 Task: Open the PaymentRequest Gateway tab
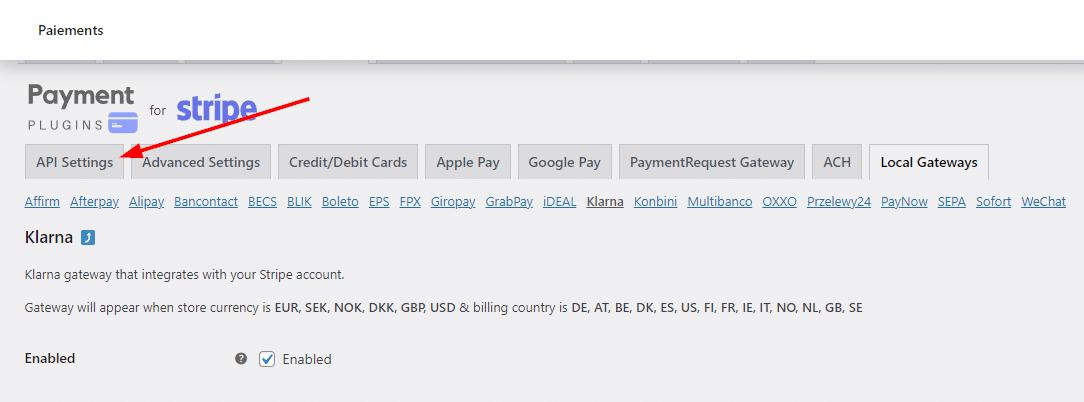(712, 163)
